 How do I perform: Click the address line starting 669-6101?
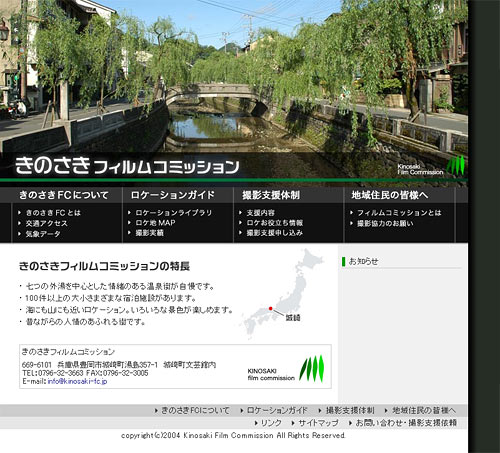coord(119,365)
